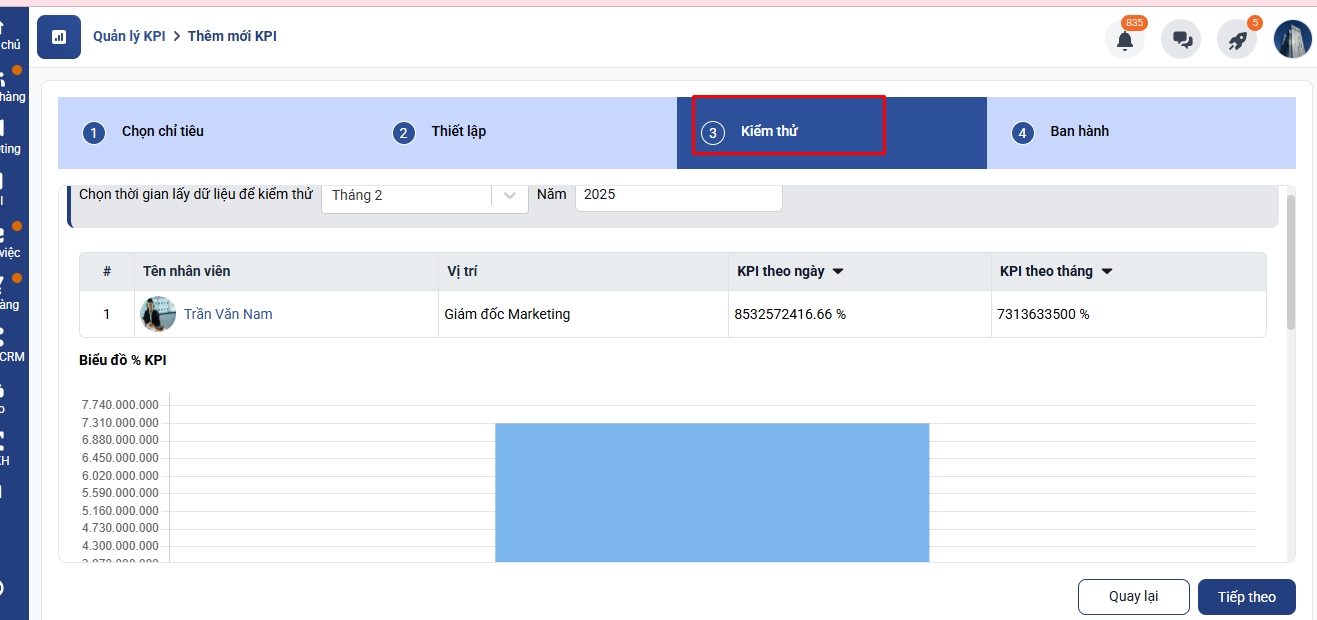Open the month dropdown showing Tháng 2

[x=424, y=195]
